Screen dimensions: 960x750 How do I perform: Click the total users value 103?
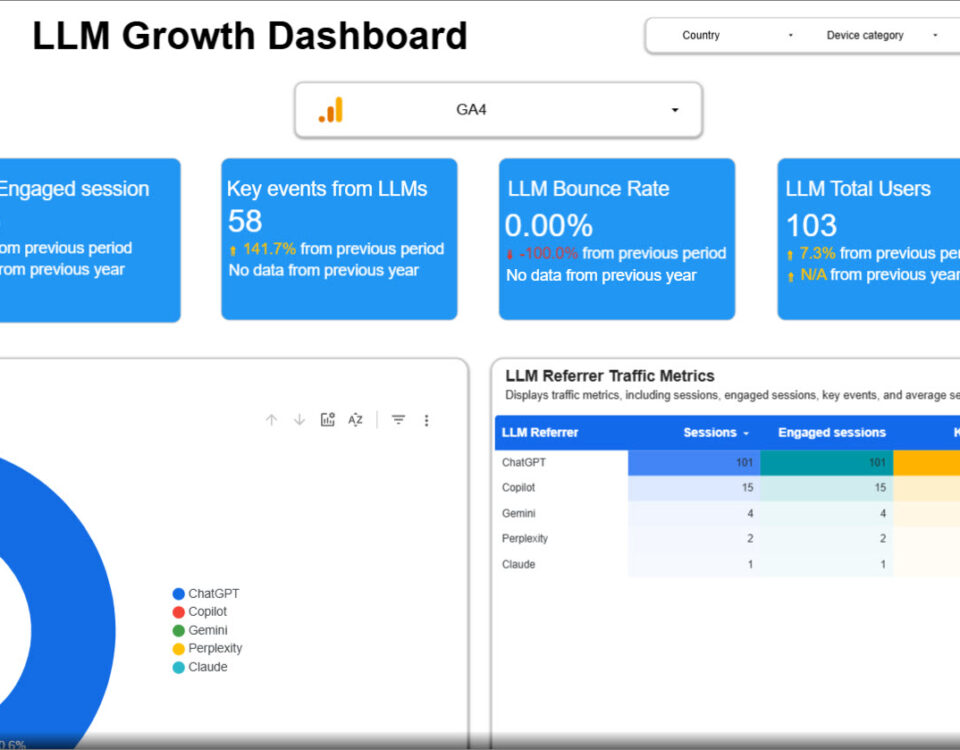tap(811, 225)
